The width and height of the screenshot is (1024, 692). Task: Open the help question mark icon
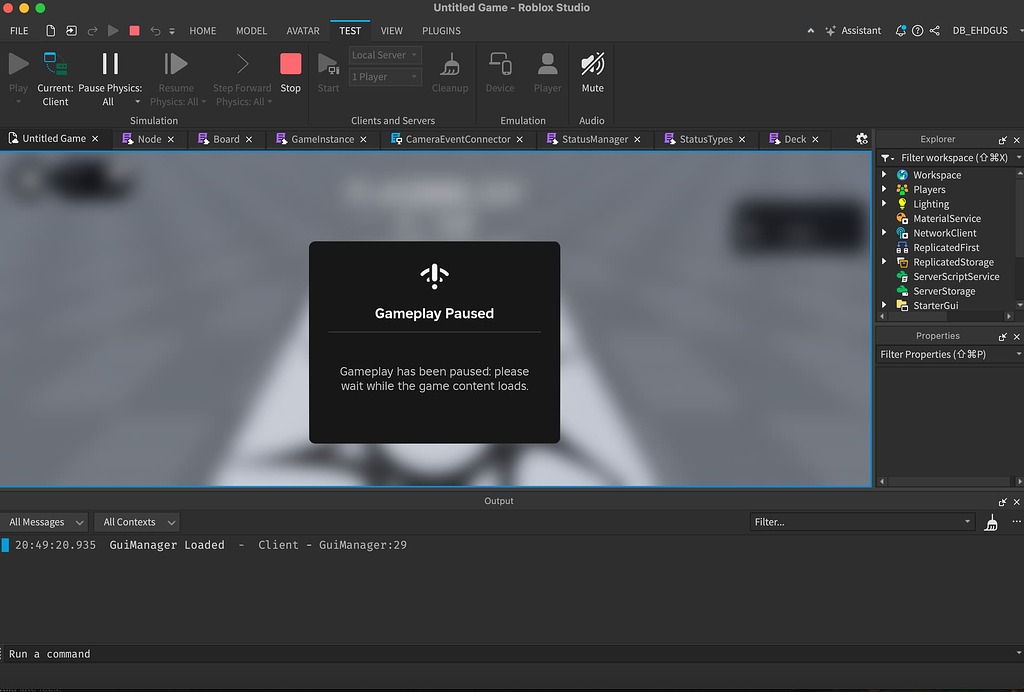click(918, 31)
